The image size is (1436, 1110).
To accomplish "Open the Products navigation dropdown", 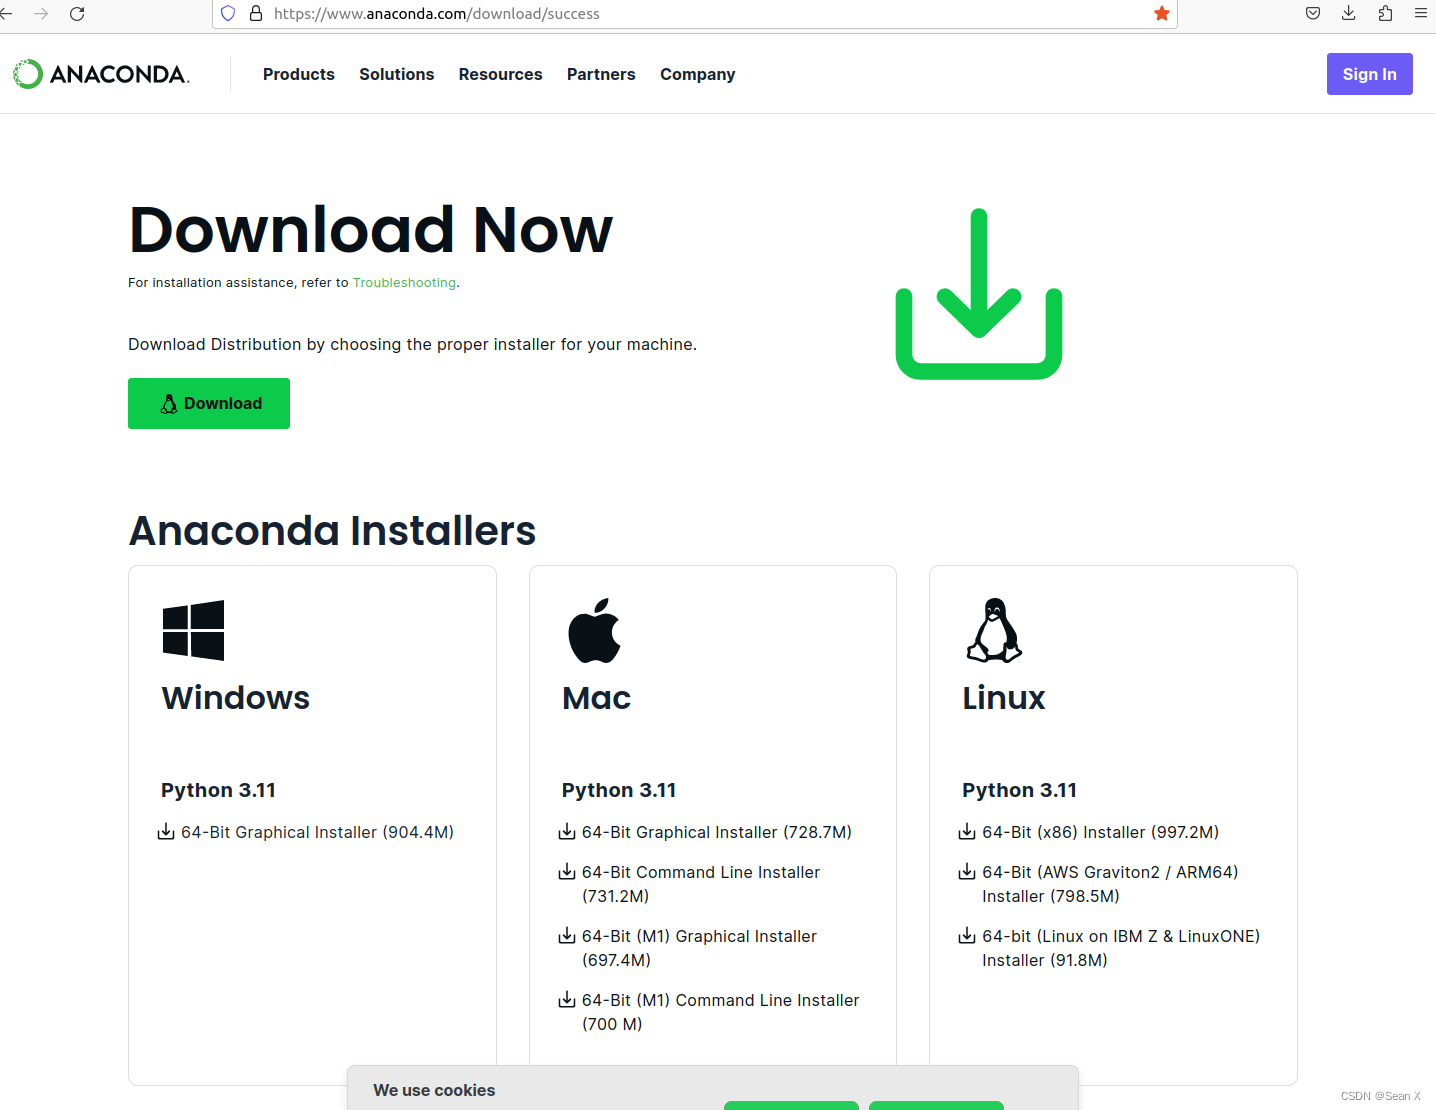I will (298, 74).
